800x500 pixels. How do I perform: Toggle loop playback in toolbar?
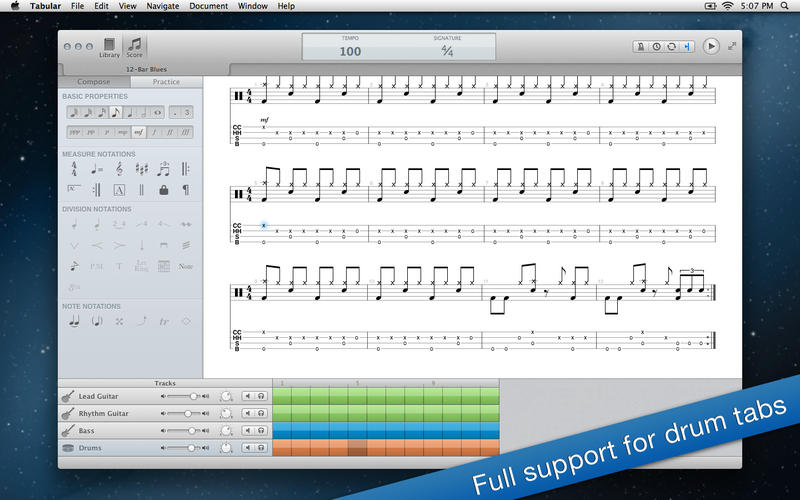pyautogui.click(x=671, y=46)
